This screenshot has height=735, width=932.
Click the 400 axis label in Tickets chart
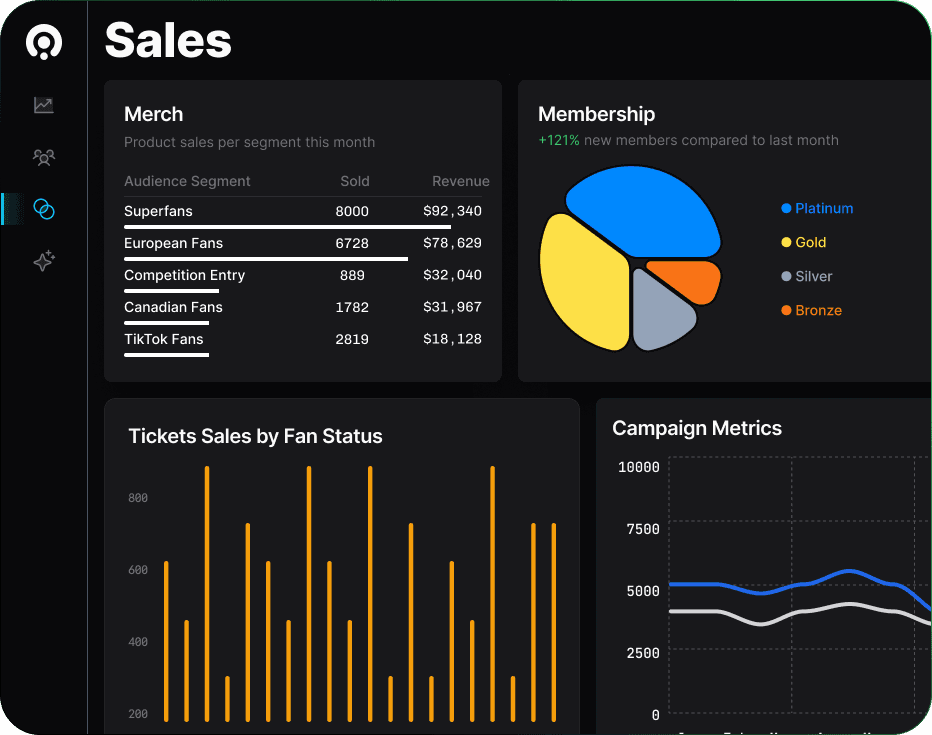point(138,642)
